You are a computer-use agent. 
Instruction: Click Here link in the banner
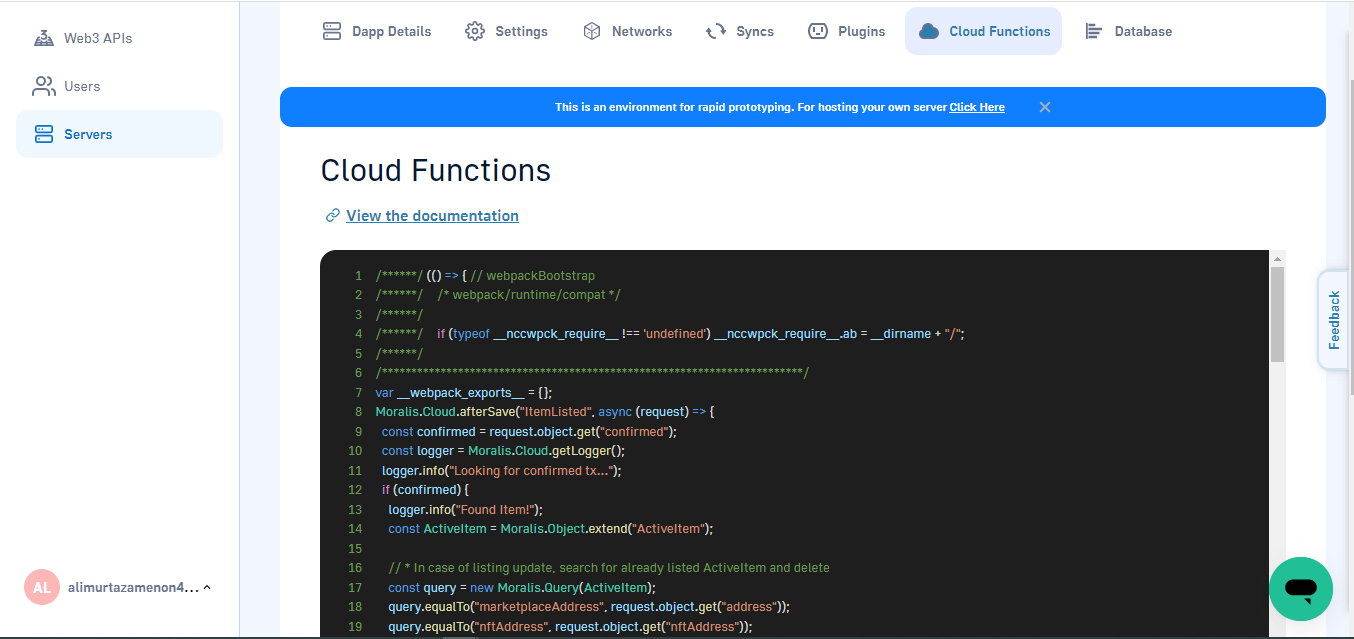click(977, 107)
